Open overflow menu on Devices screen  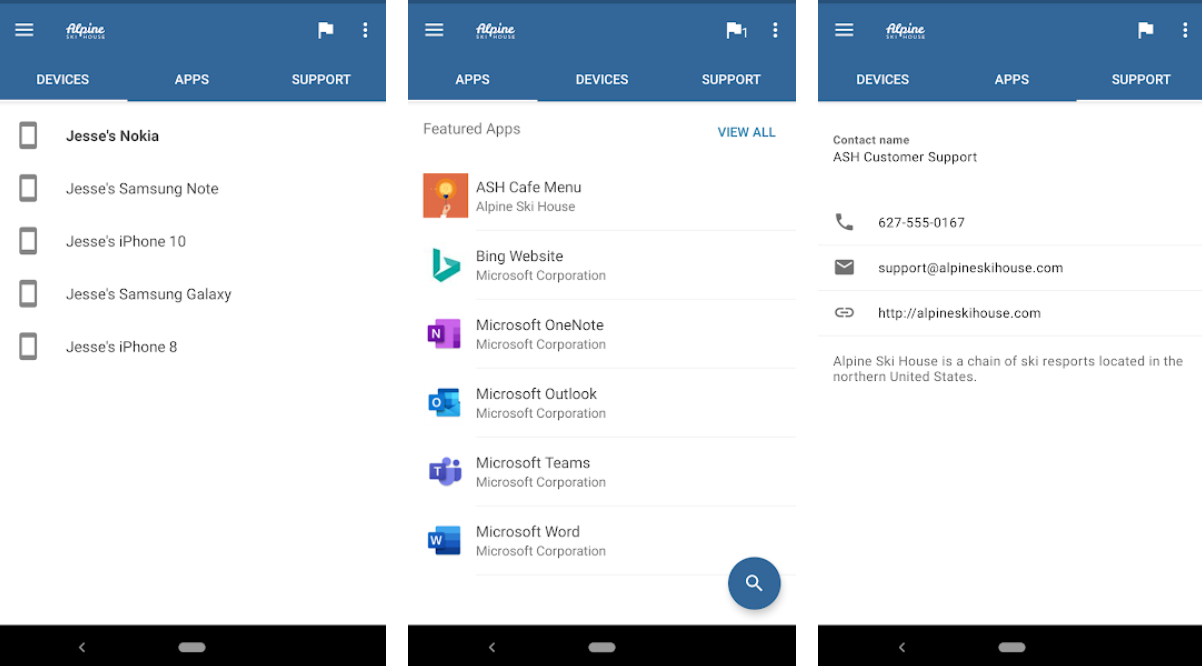click(x=365, y=30)
